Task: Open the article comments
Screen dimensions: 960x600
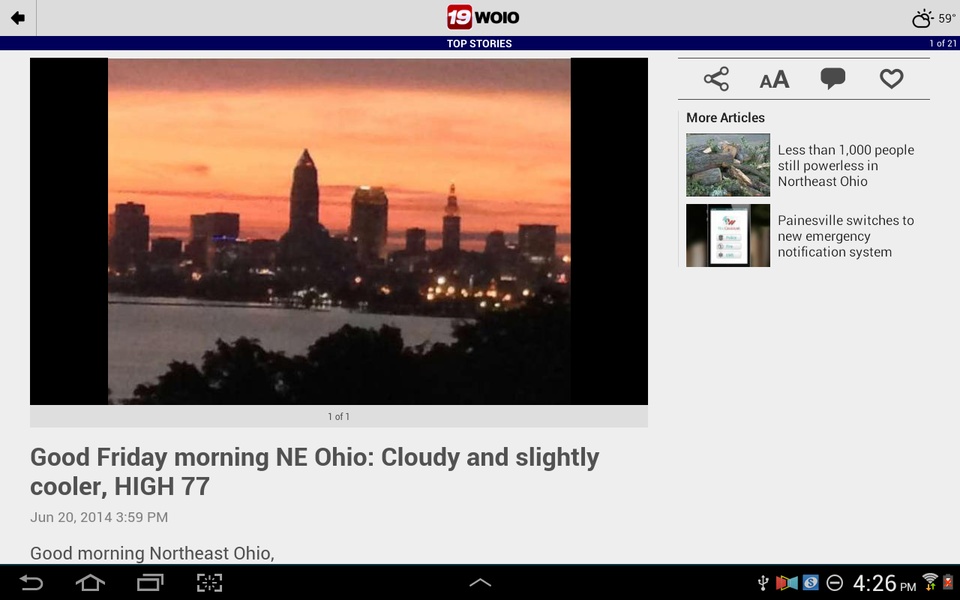Action: pos(833,78)
